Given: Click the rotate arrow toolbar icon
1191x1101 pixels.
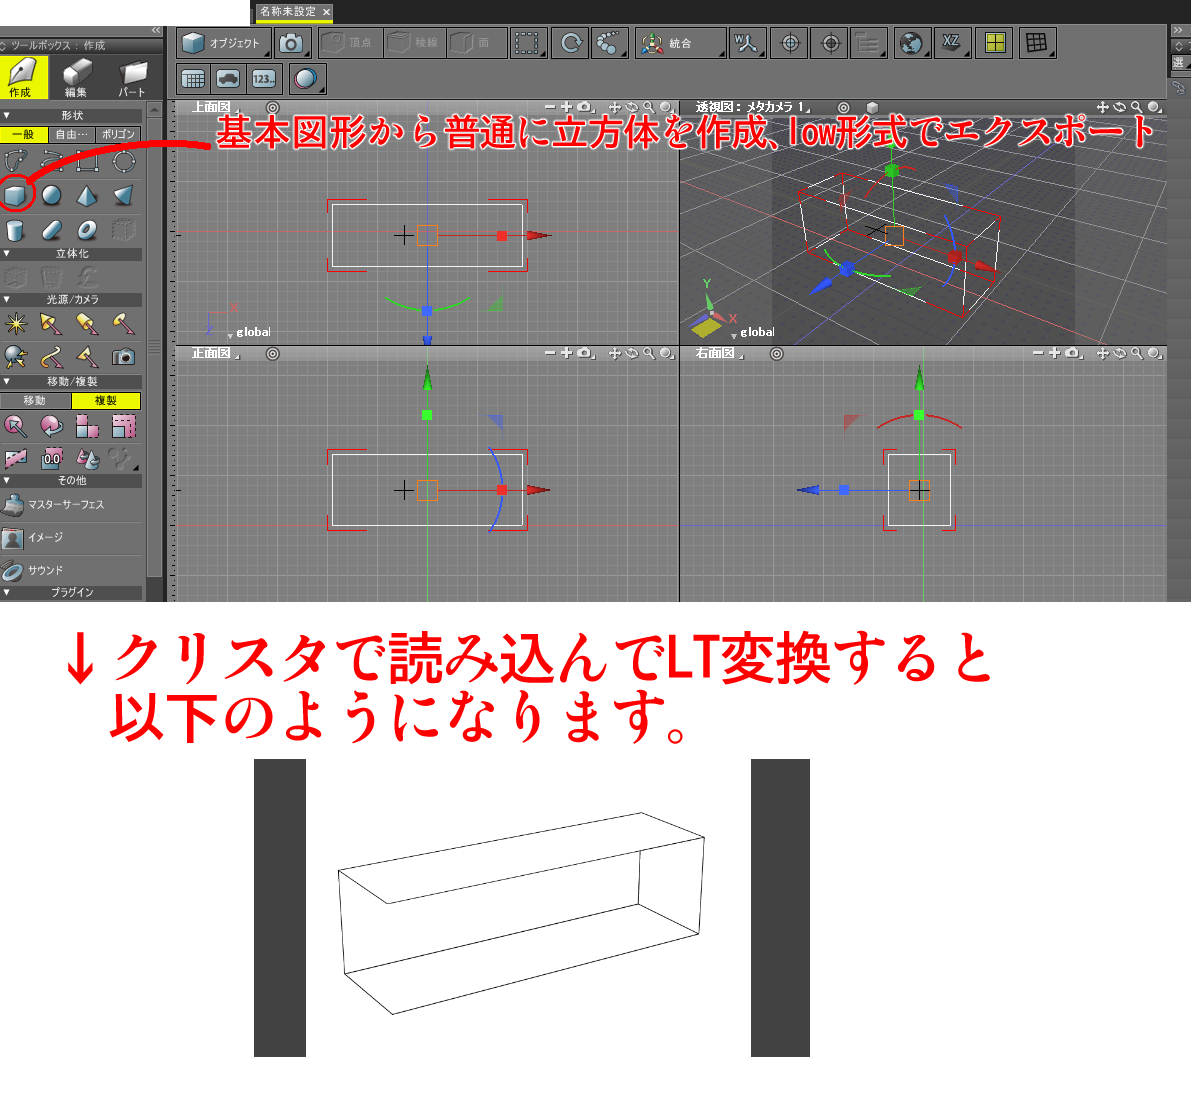Looking at the screenshot, I should click(571, 43).
